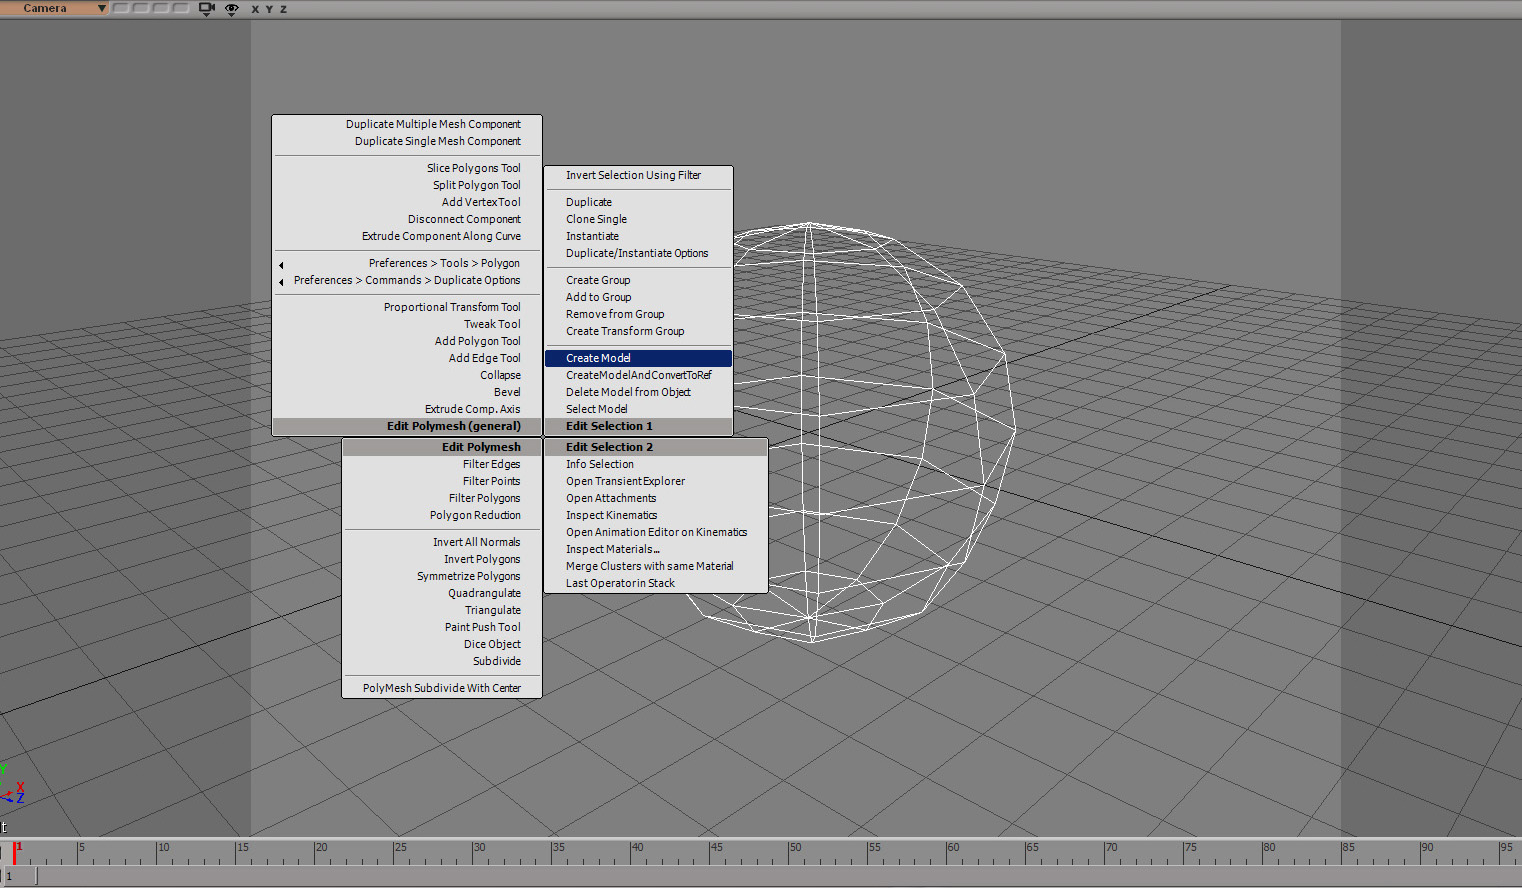Screen dimensions: 1522x888
Task: Choose Open Animation Editor on Kinematics
Action: [x=656, y=532]
